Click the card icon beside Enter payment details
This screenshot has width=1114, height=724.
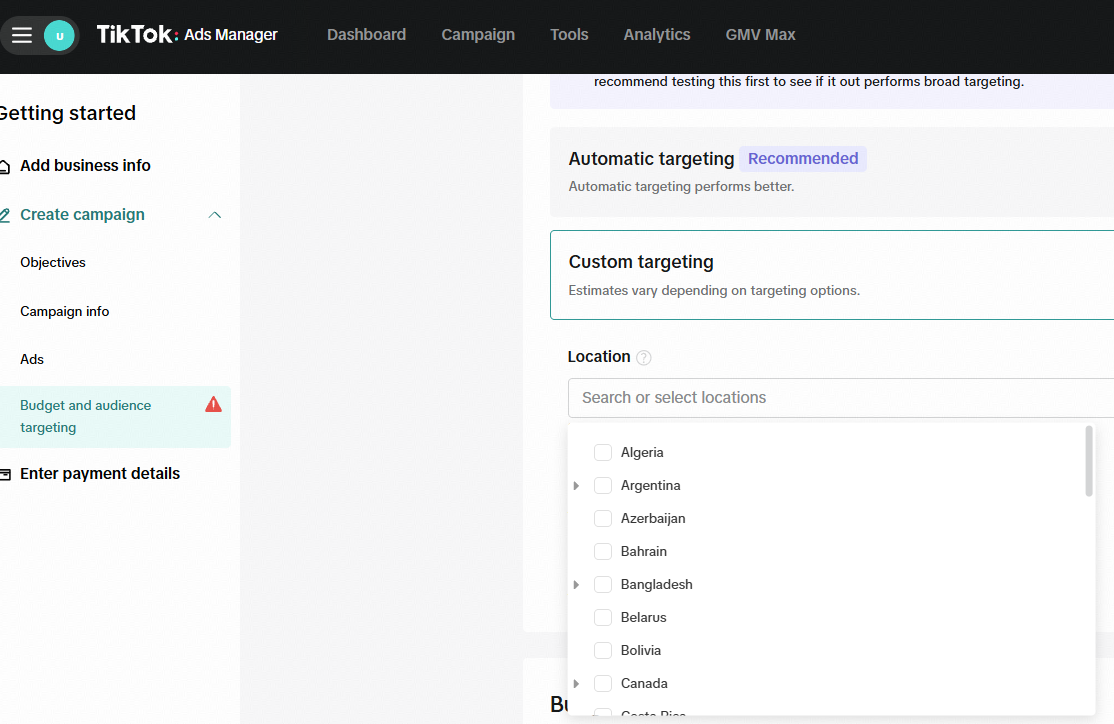(5, 474)
